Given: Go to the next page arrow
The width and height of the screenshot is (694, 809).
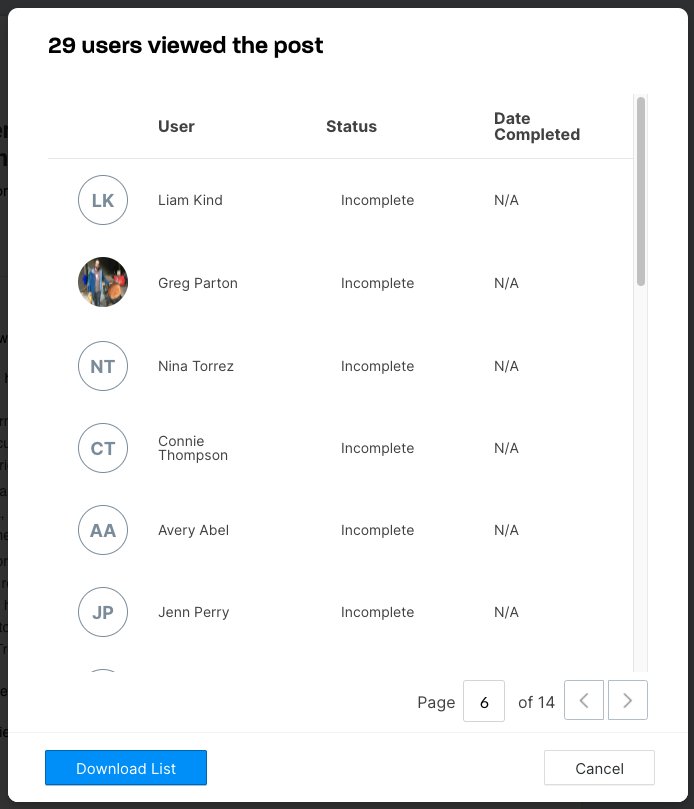Looking at the screenshot, I should coord(627,700).
